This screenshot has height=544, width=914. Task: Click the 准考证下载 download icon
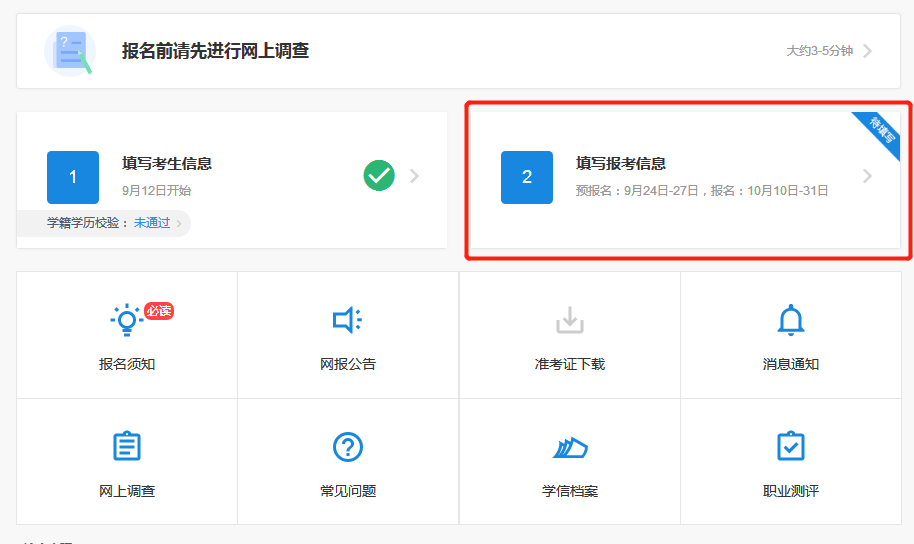click(569, 320)
